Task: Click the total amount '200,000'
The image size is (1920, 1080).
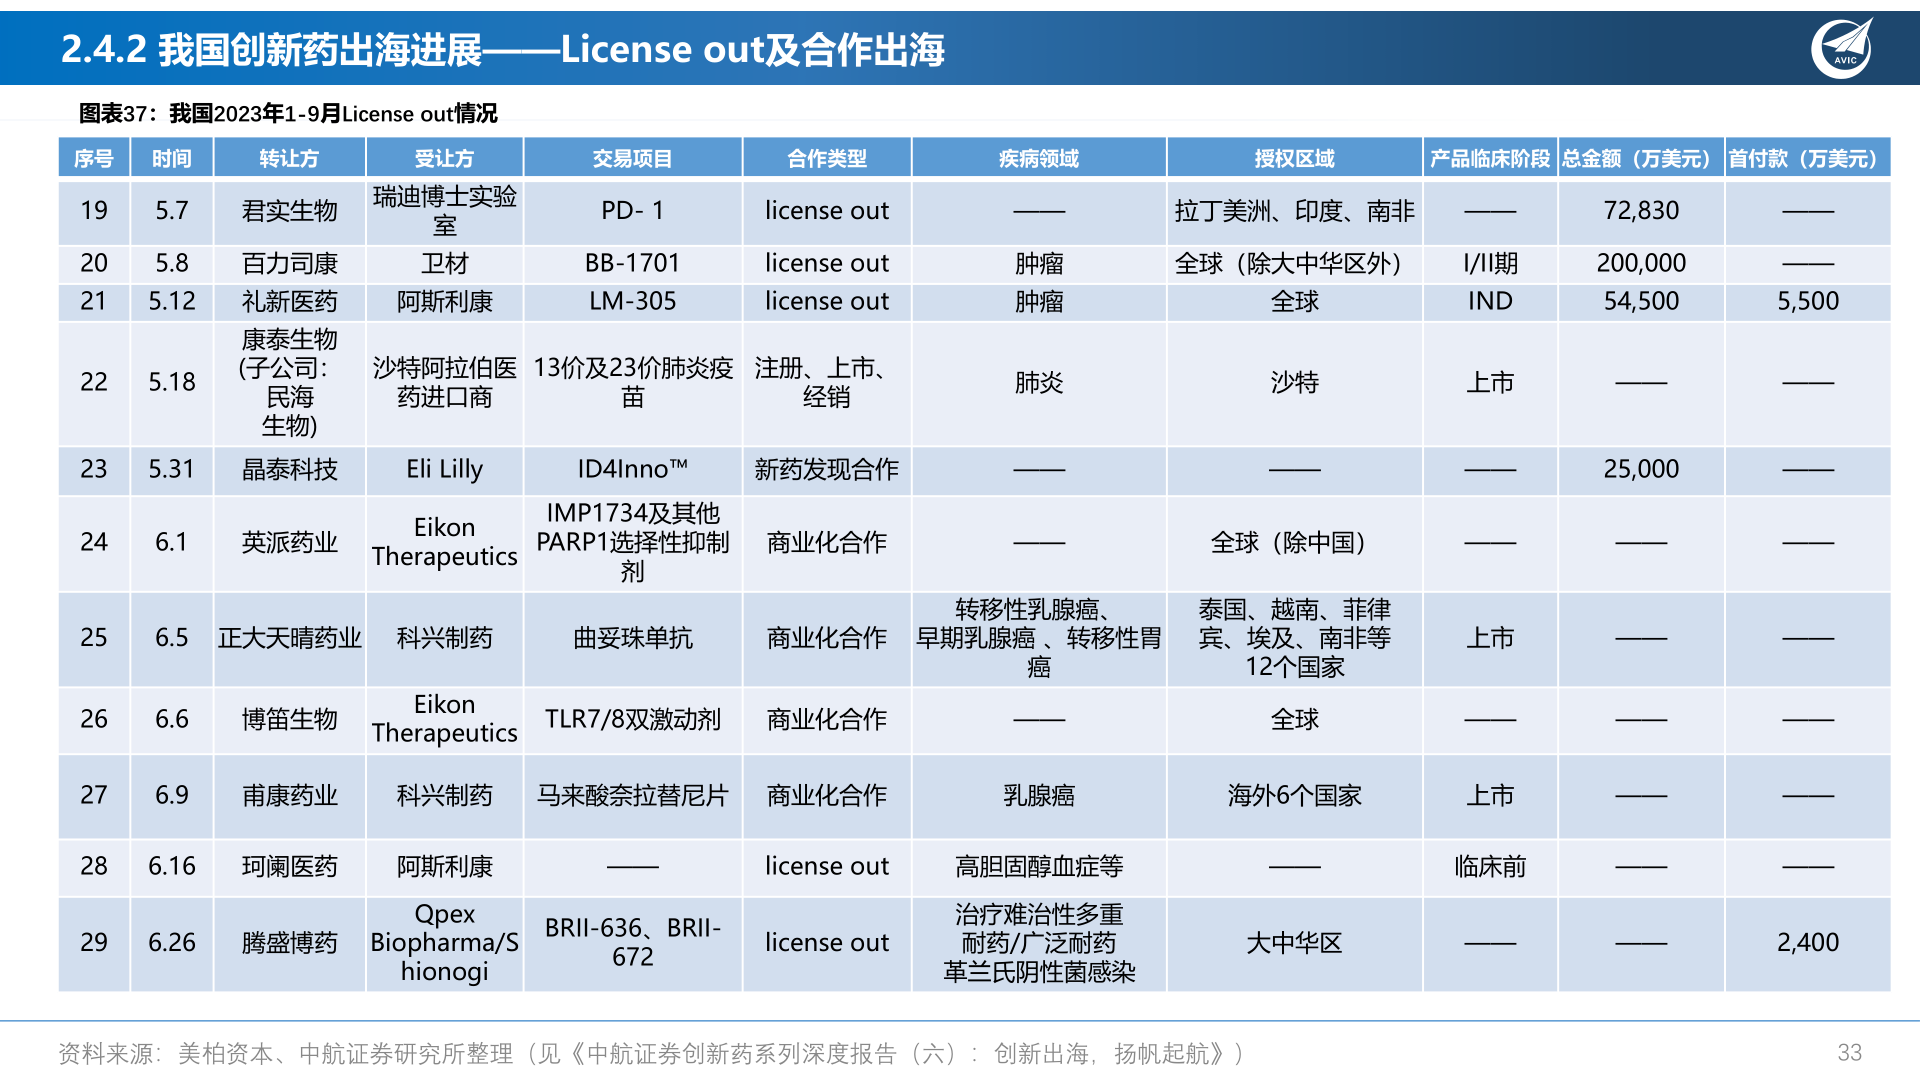Action: coord(1641,263)
